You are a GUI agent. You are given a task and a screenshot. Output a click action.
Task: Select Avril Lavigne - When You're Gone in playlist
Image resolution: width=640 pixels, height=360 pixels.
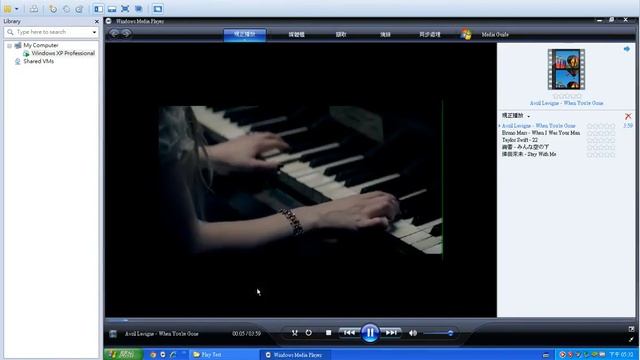[538, 126]
